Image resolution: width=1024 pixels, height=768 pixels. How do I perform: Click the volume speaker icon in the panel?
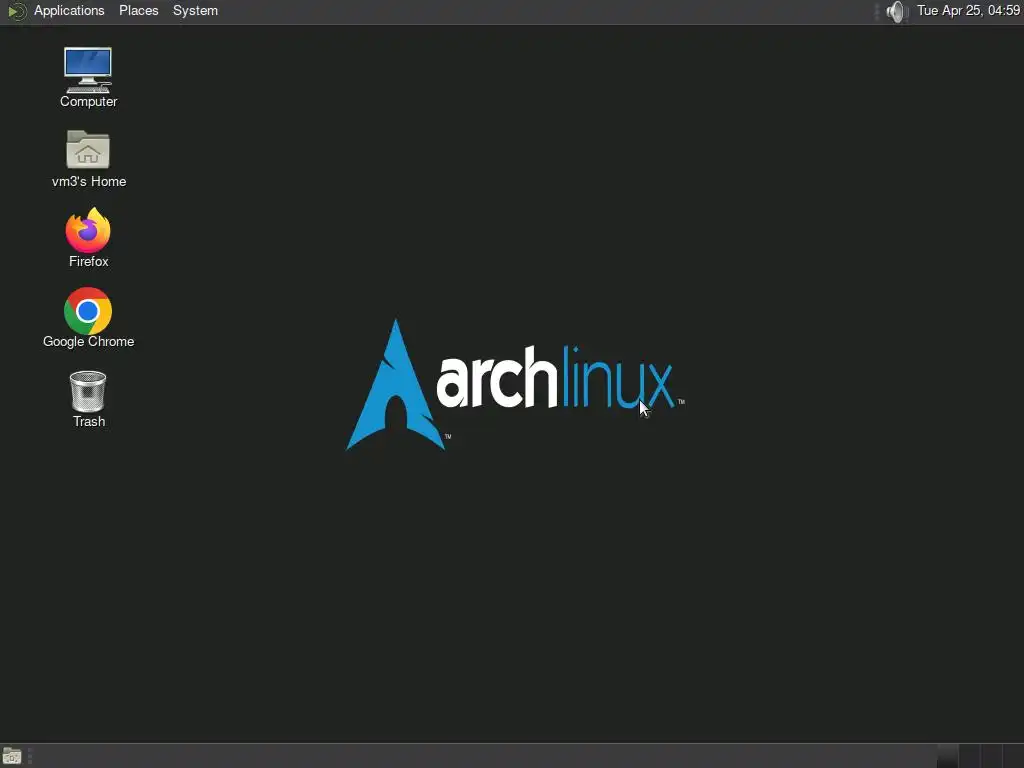click(x=897, y=11)
